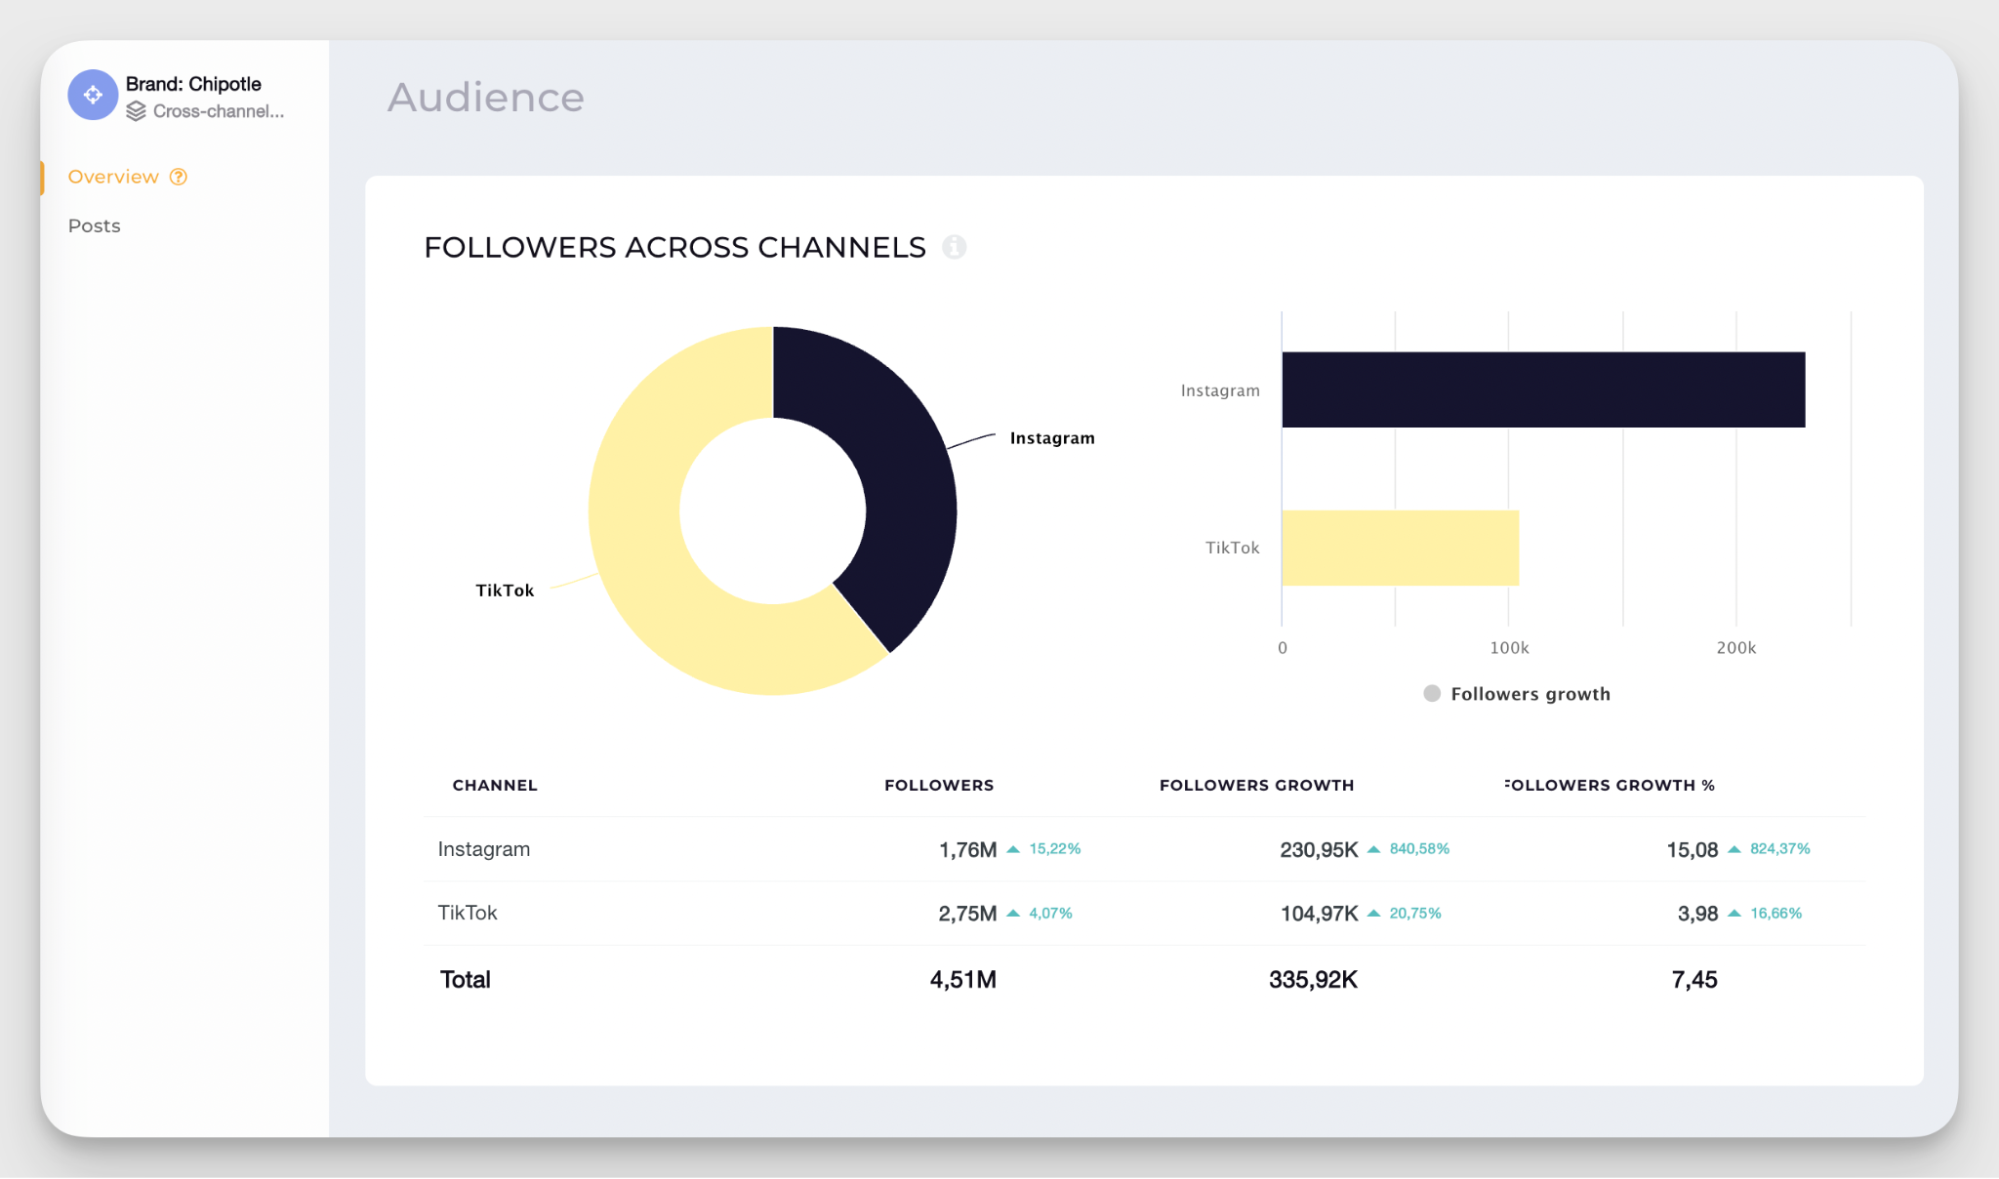This screenshot has width=1999, height=1179.
Task: Click the Instagram row channel name
Action: [x=484, y=849]
